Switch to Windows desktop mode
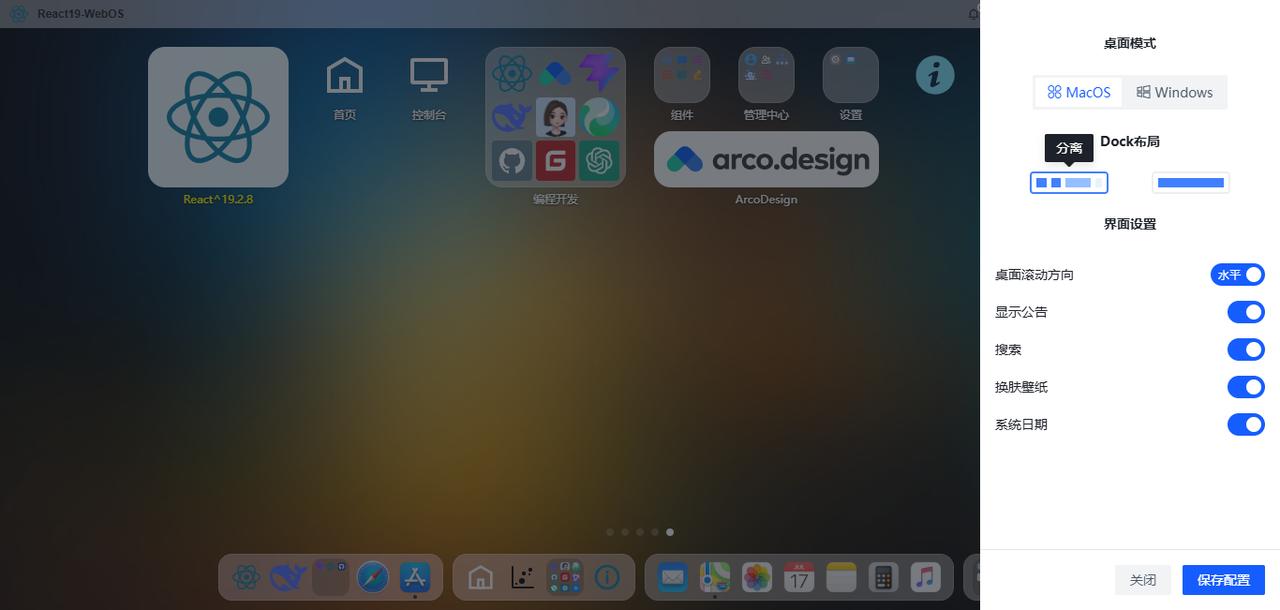 point(1174,92)
